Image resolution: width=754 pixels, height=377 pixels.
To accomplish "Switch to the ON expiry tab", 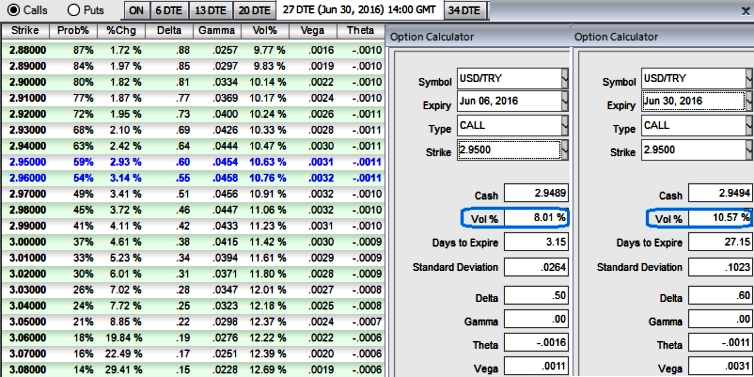I will pos(137,10).
